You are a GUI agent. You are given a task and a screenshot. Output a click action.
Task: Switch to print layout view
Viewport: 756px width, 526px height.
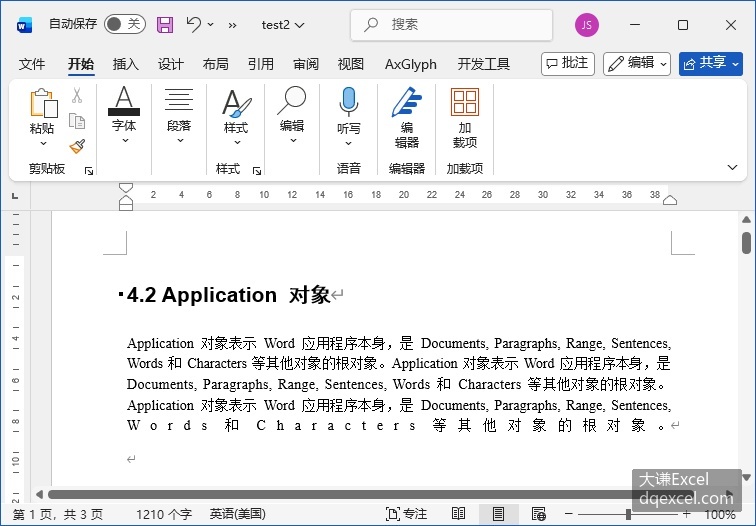pos(499,514)
